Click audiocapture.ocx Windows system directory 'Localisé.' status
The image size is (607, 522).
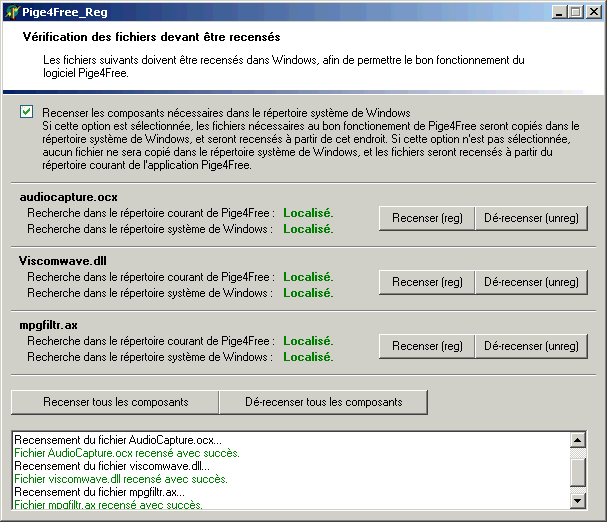pos(308,229)
